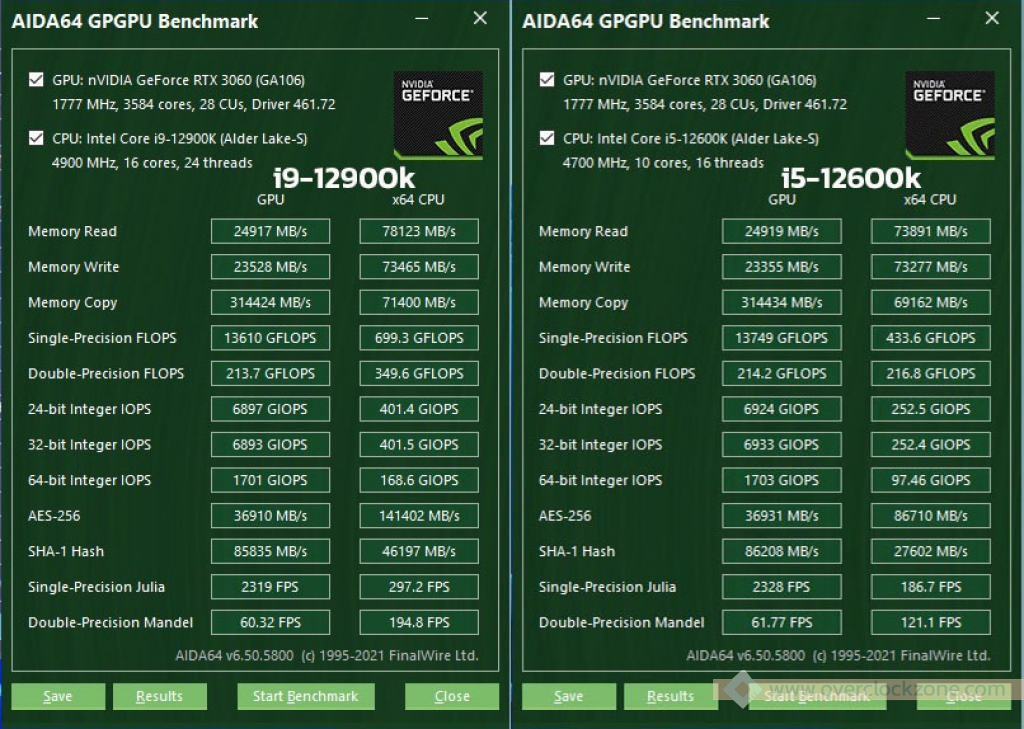
Task: Click the 46197 MB/s SHA-1 Hash result
Action: [419, 551]
